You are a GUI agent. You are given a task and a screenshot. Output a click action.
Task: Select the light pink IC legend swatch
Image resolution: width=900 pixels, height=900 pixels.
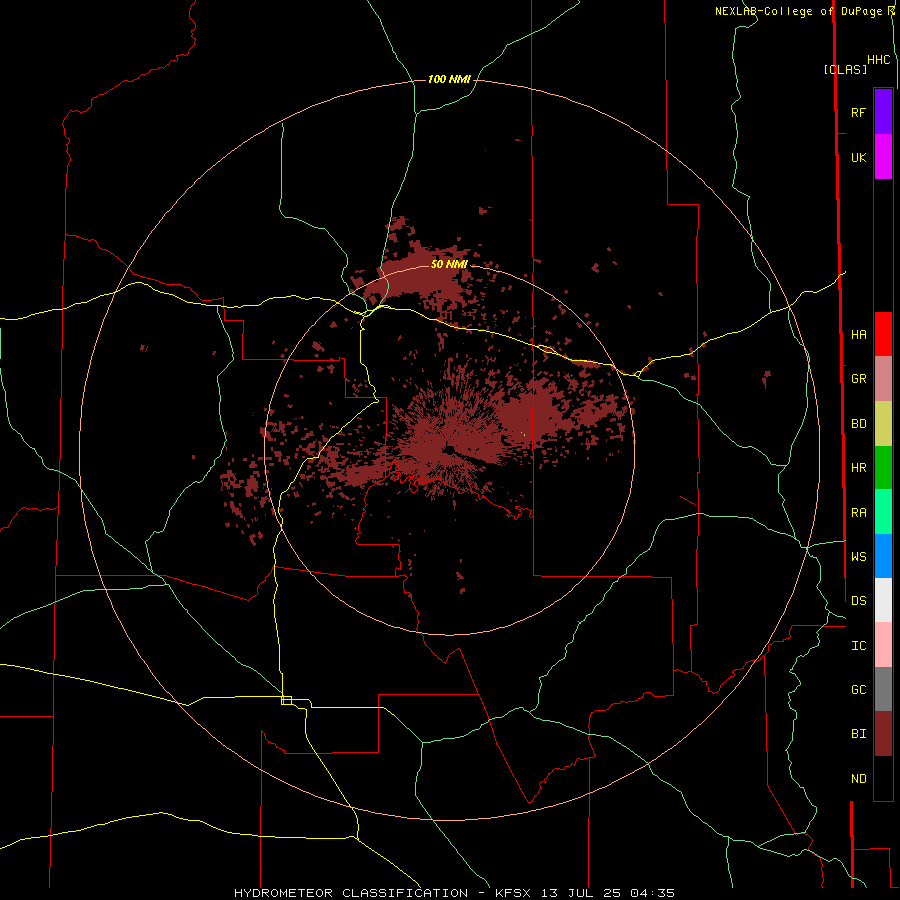click(x=883, y=645)
